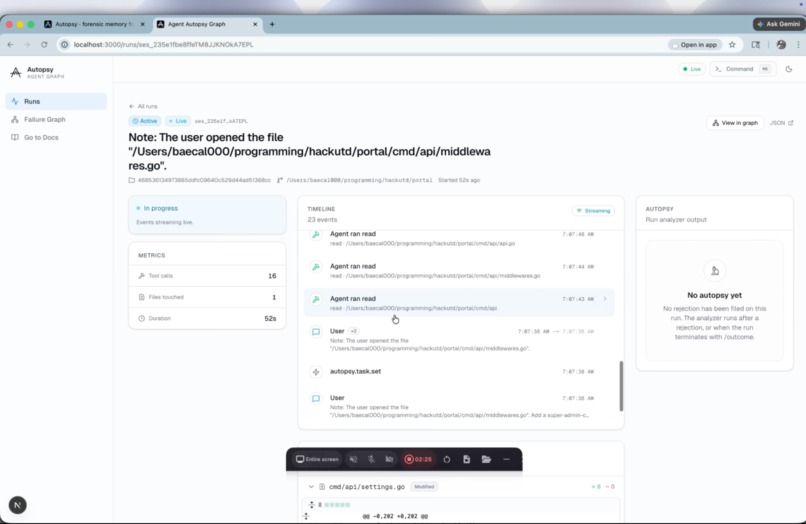The image size is (806, 524).
Task: Click the Modified badge
Action: tap(424, 486)
